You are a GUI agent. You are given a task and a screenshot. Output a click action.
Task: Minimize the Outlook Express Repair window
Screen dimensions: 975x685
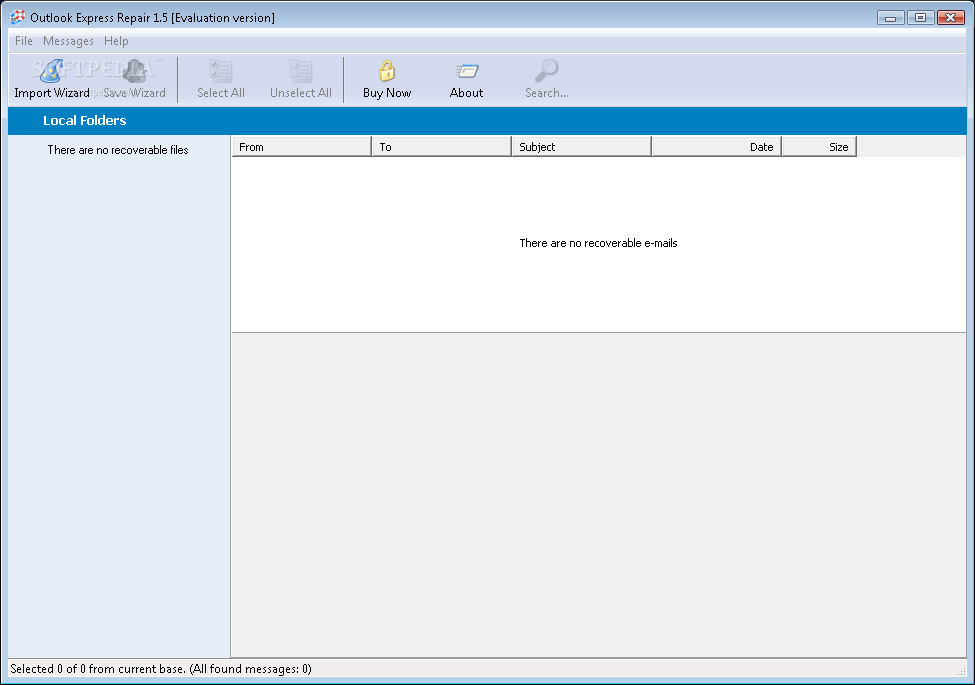pyautogui.click(x=890, y=17)
